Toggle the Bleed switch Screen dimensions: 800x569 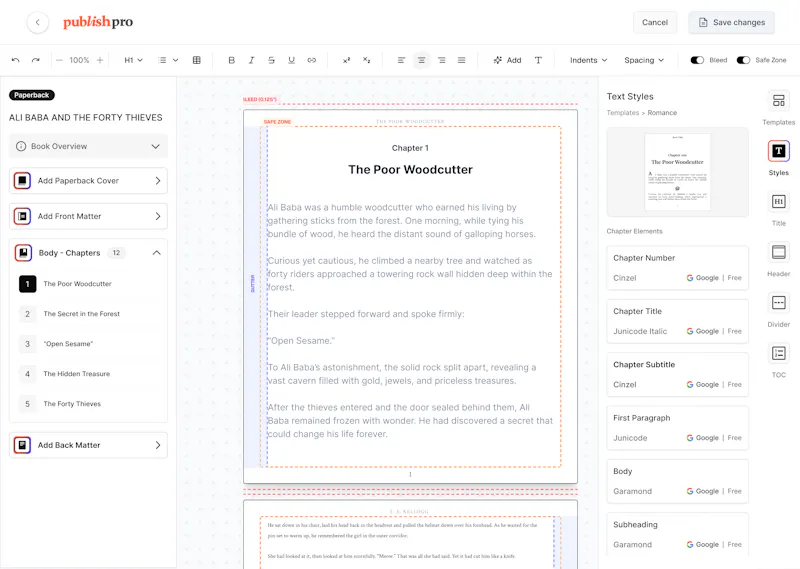point(697,60)
